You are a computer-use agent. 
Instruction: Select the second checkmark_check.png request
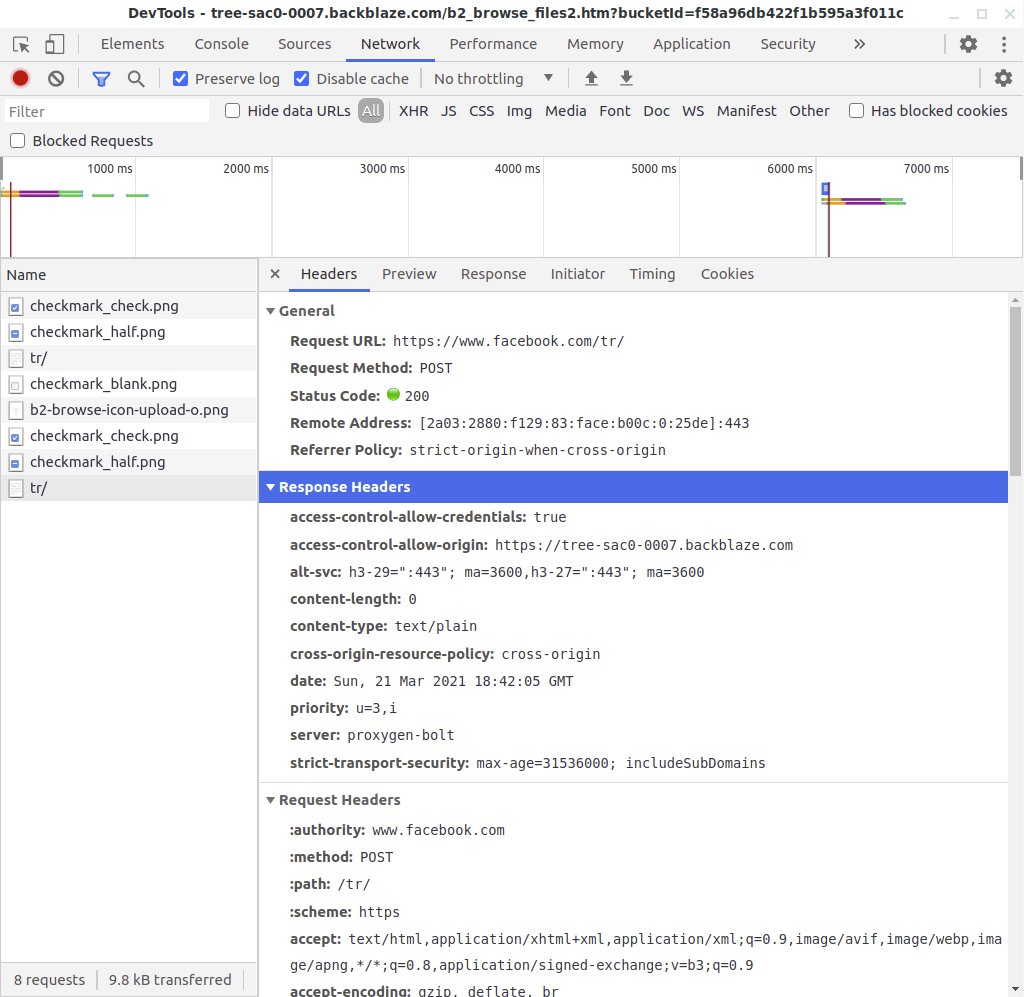click(x=129, y=436)
